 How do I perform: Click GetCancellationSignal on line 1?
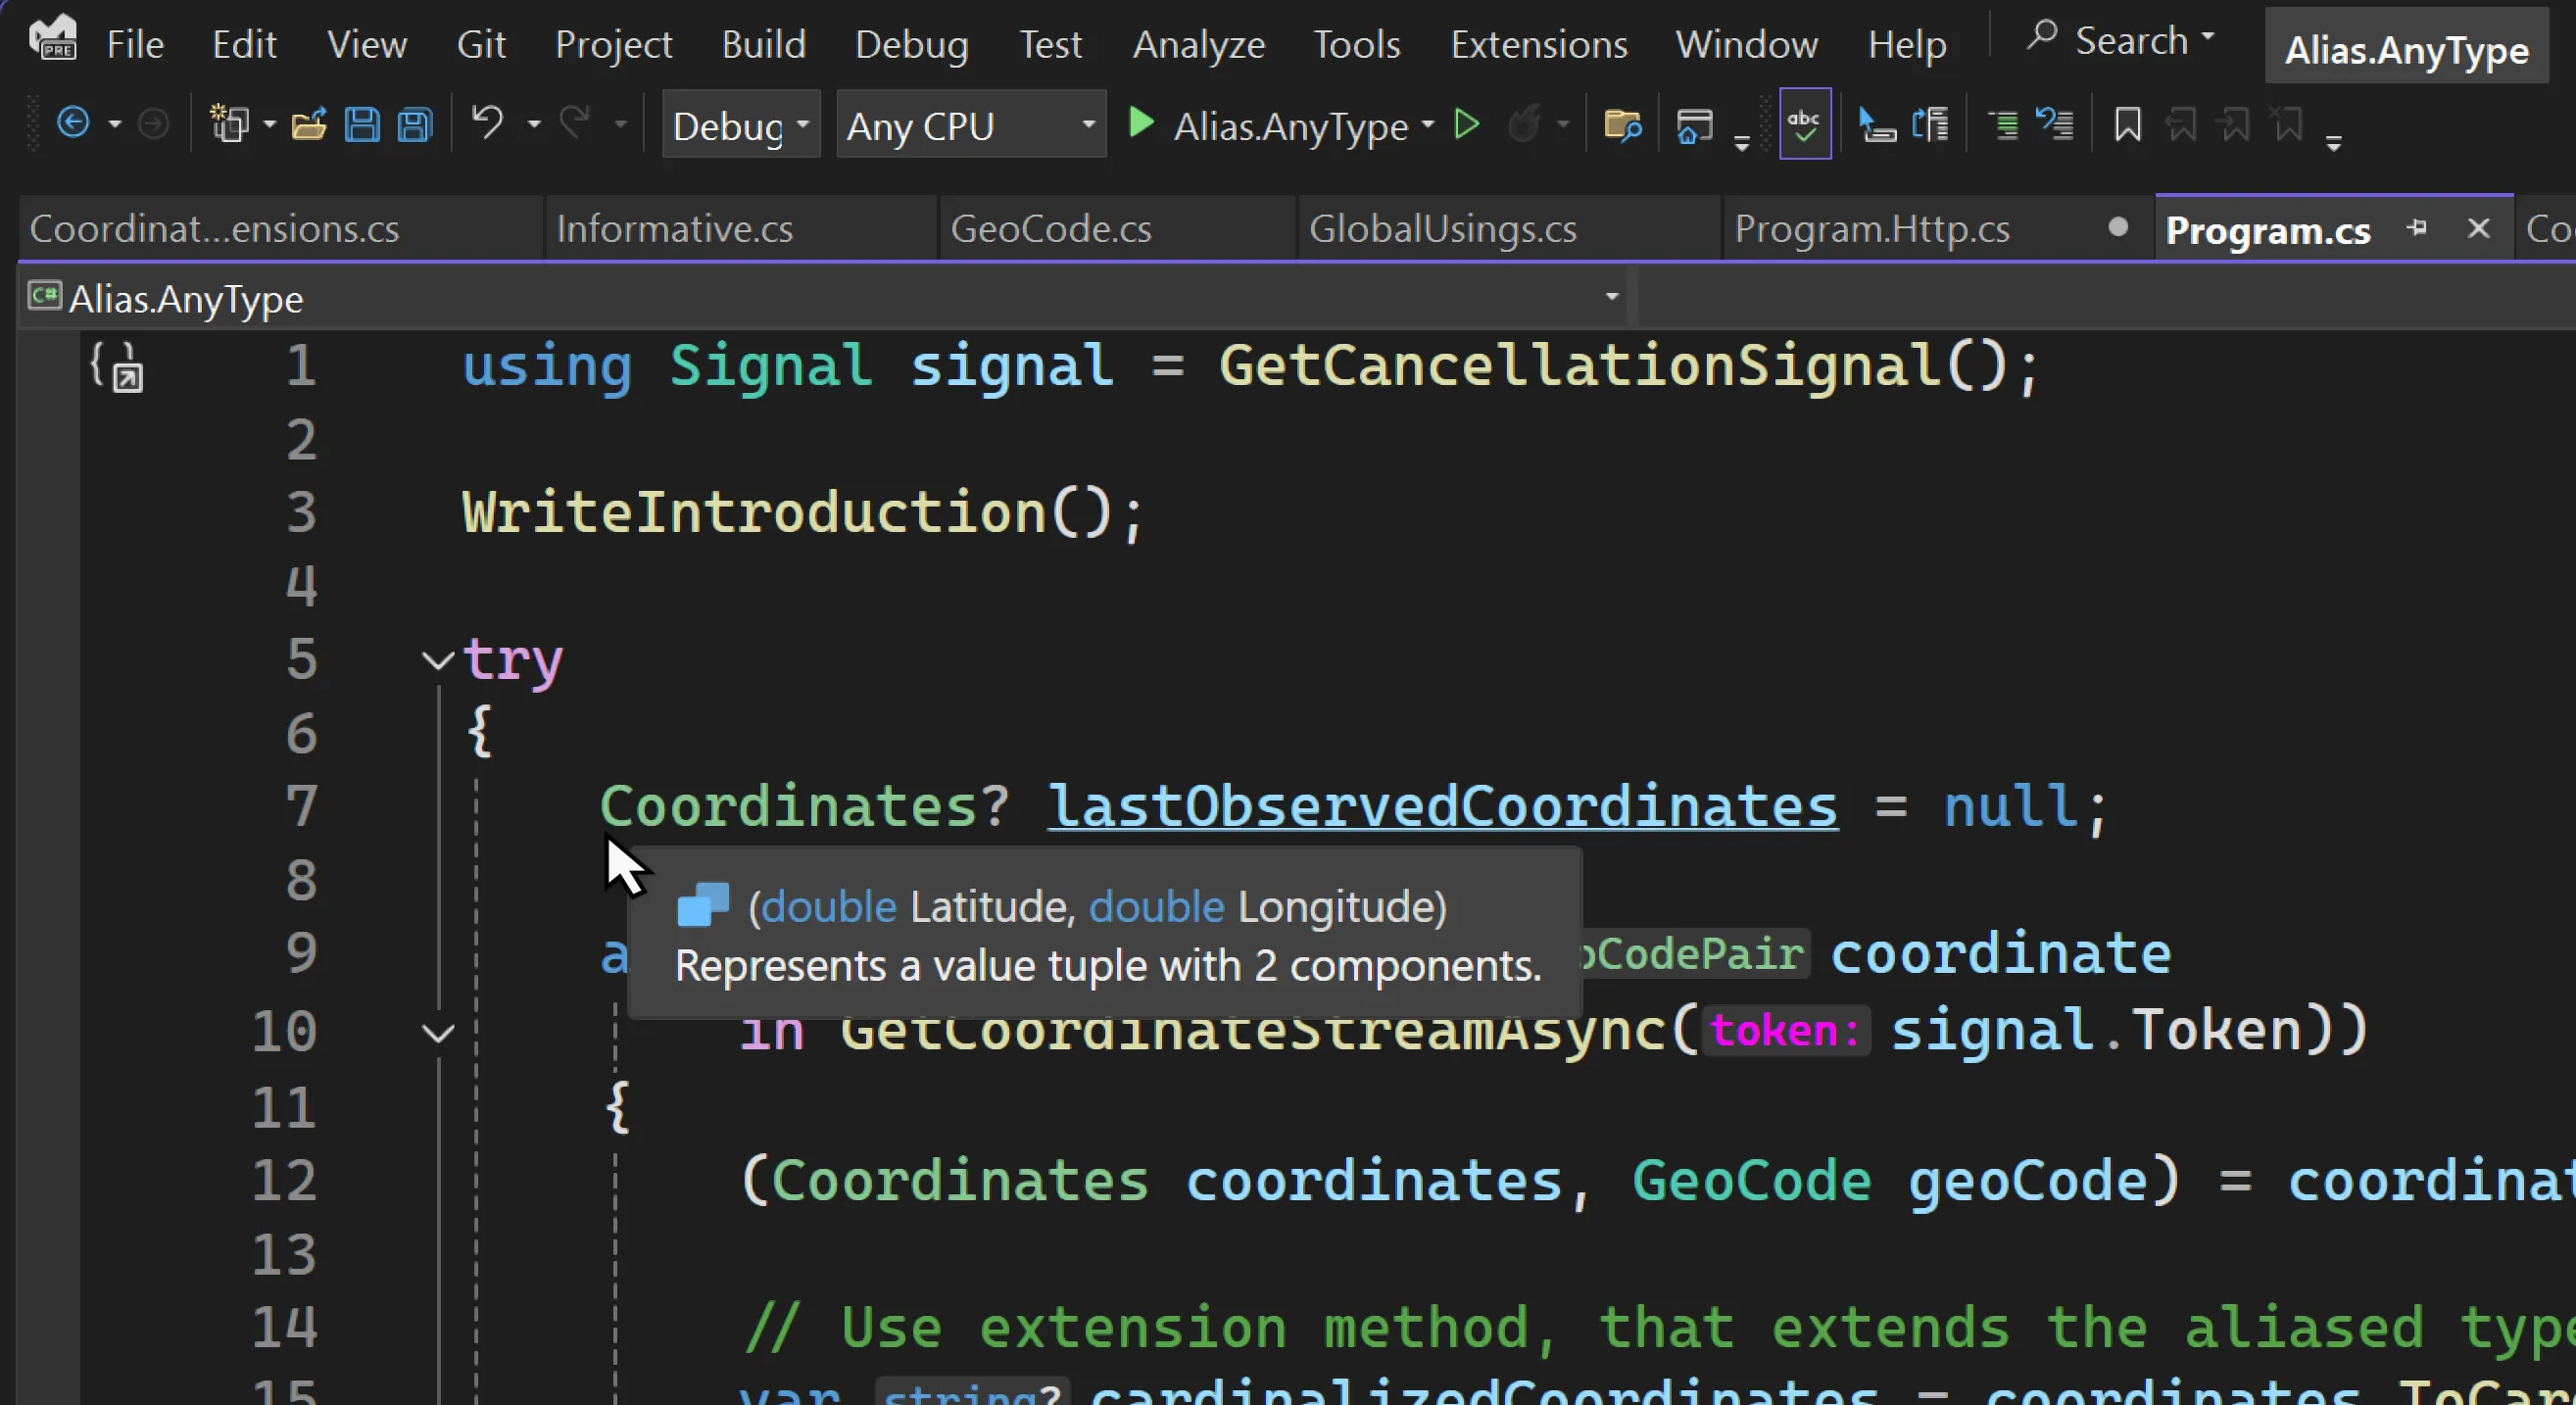point(1581,364)
